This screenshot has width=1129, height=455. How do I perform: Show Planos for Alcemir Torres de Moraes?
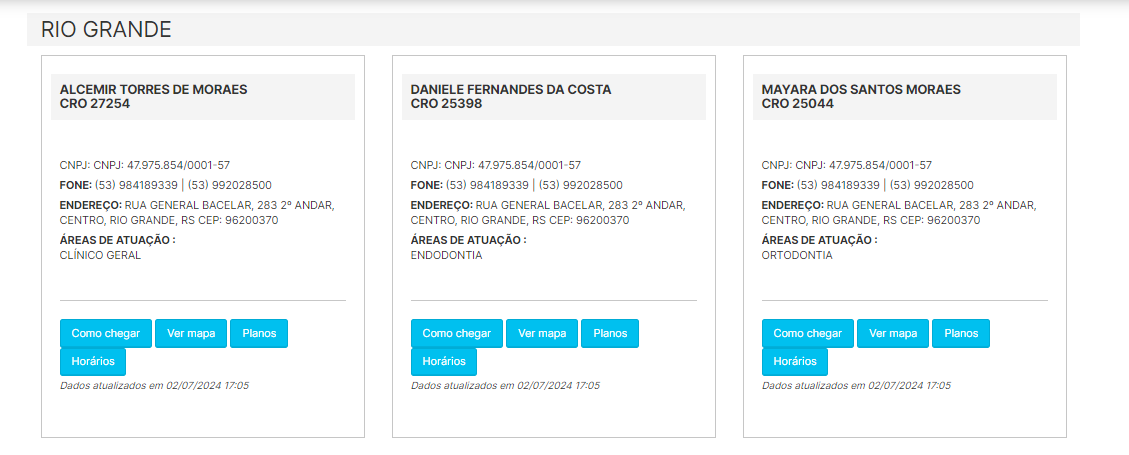[x=259, y=333]
